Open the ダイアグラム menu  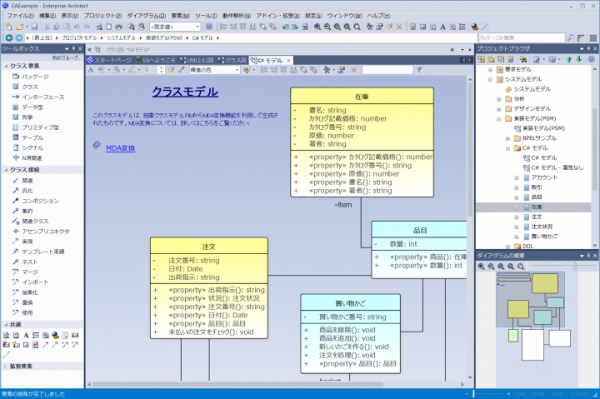(x=147, y=16)
